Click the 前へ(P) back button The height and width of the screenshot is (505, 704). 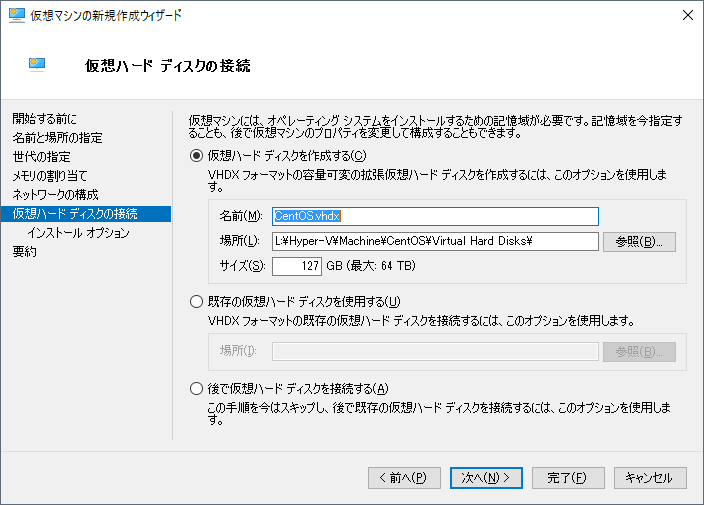pyautogui.click(x=404, y=478)
